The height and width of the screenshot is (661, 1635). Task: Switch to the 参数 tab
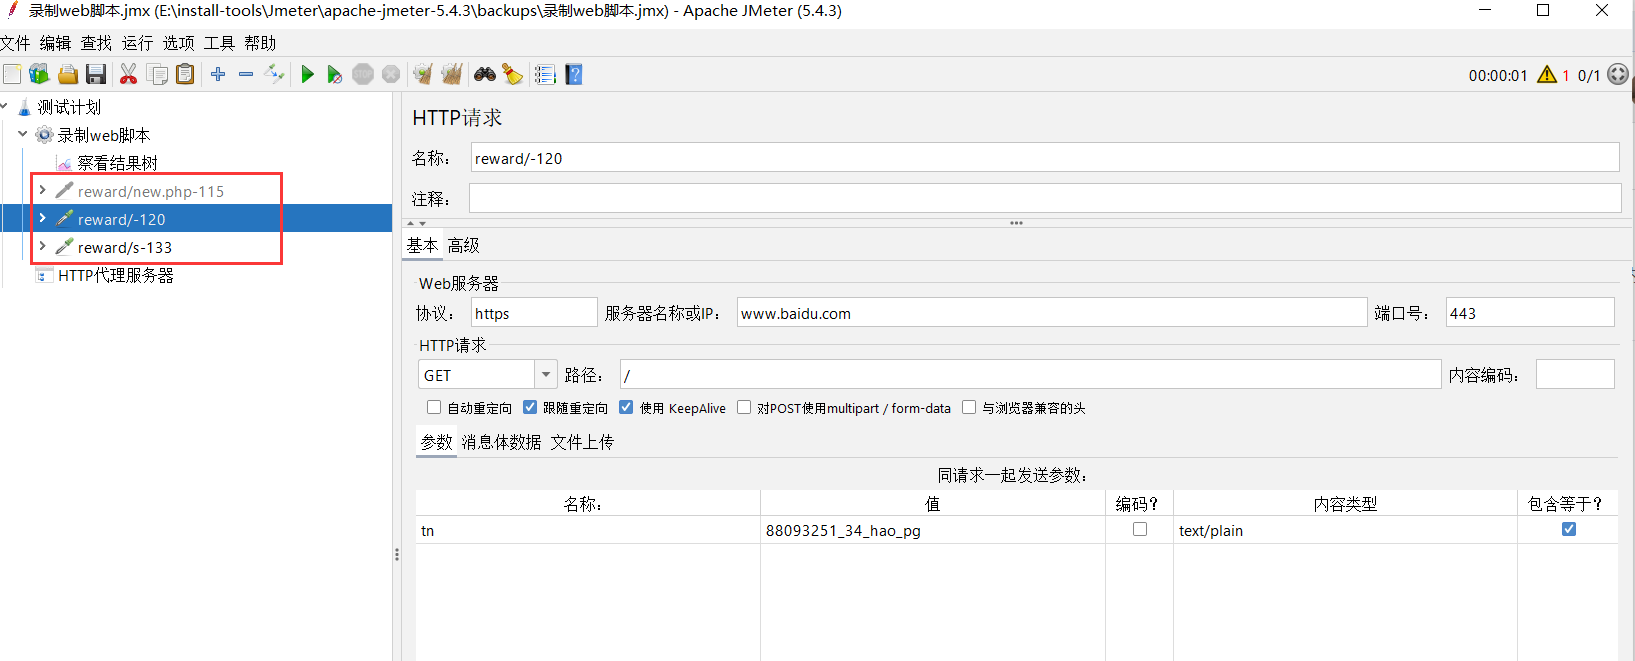pos(437,442)
